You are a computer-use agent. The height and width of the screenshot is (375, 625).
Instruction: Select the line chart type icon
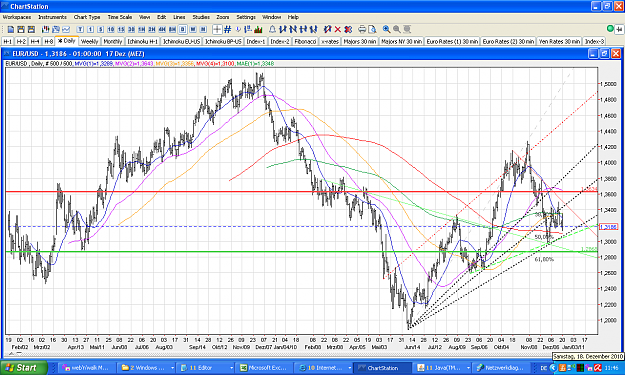point(66,29)
